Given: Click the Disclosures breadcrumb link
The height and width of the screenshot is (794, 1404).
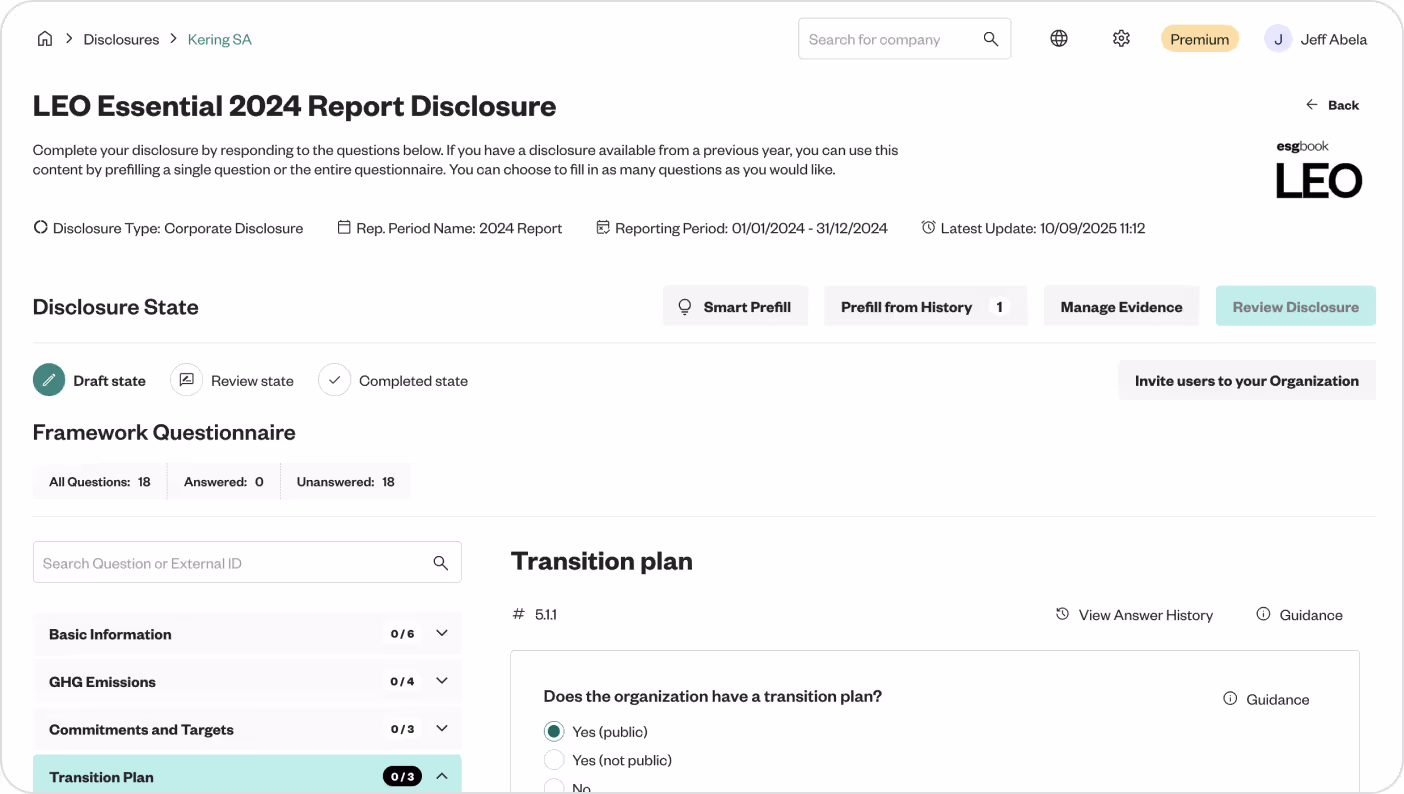Looking at the screenshot, I should tap(121, 39).
